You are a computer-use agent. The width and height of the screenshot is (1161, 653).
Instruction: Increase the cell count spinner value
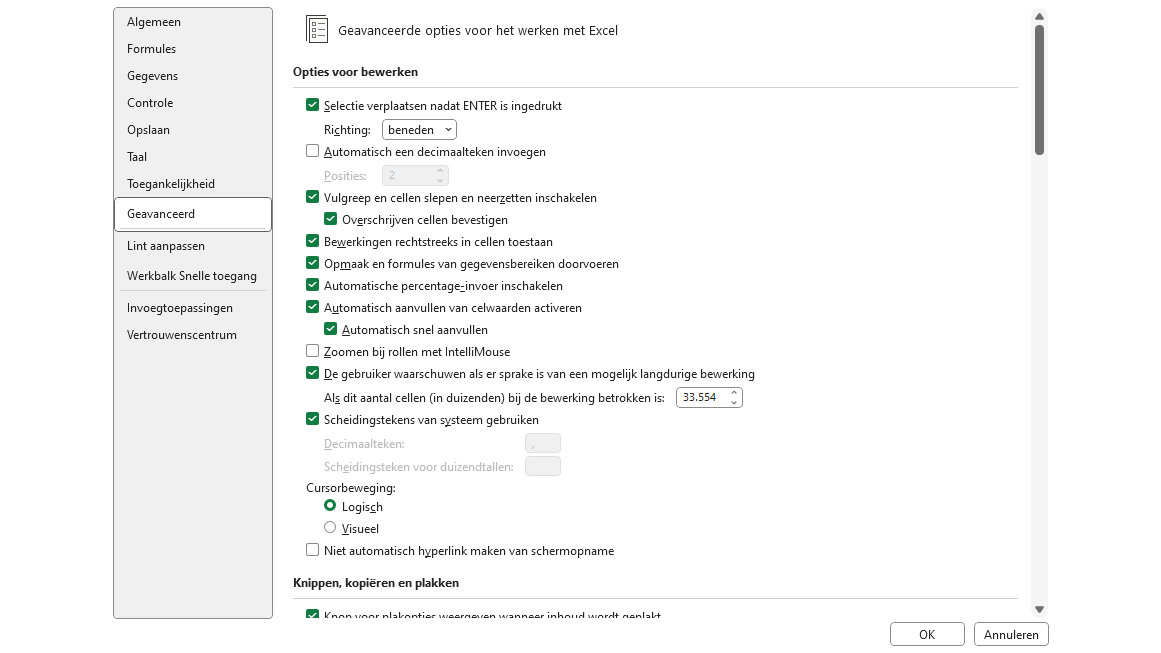[x=734, y=393]
